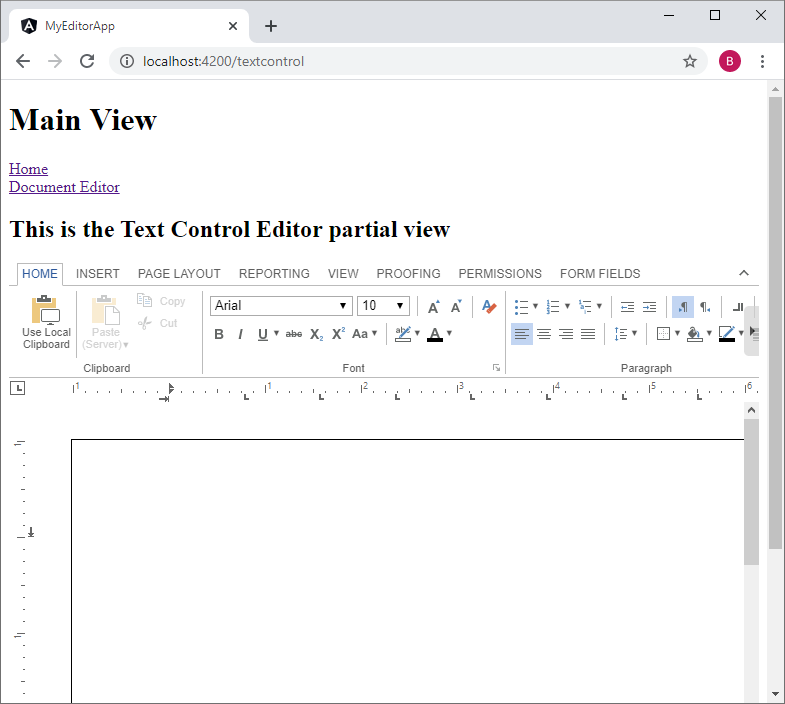Open the Font dialog launcher
The width and height of the screenshot is (785, 704).
pos(496,368)
